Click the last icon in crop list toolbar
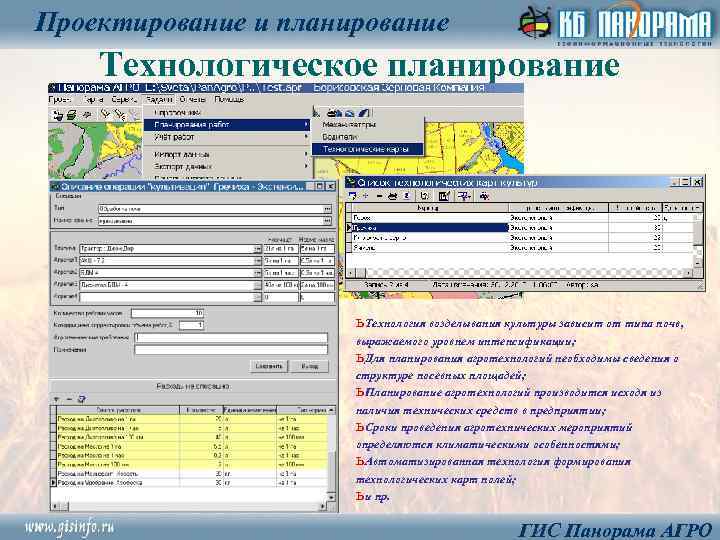This screenshot has width=720, height=540. pos(484,196)
